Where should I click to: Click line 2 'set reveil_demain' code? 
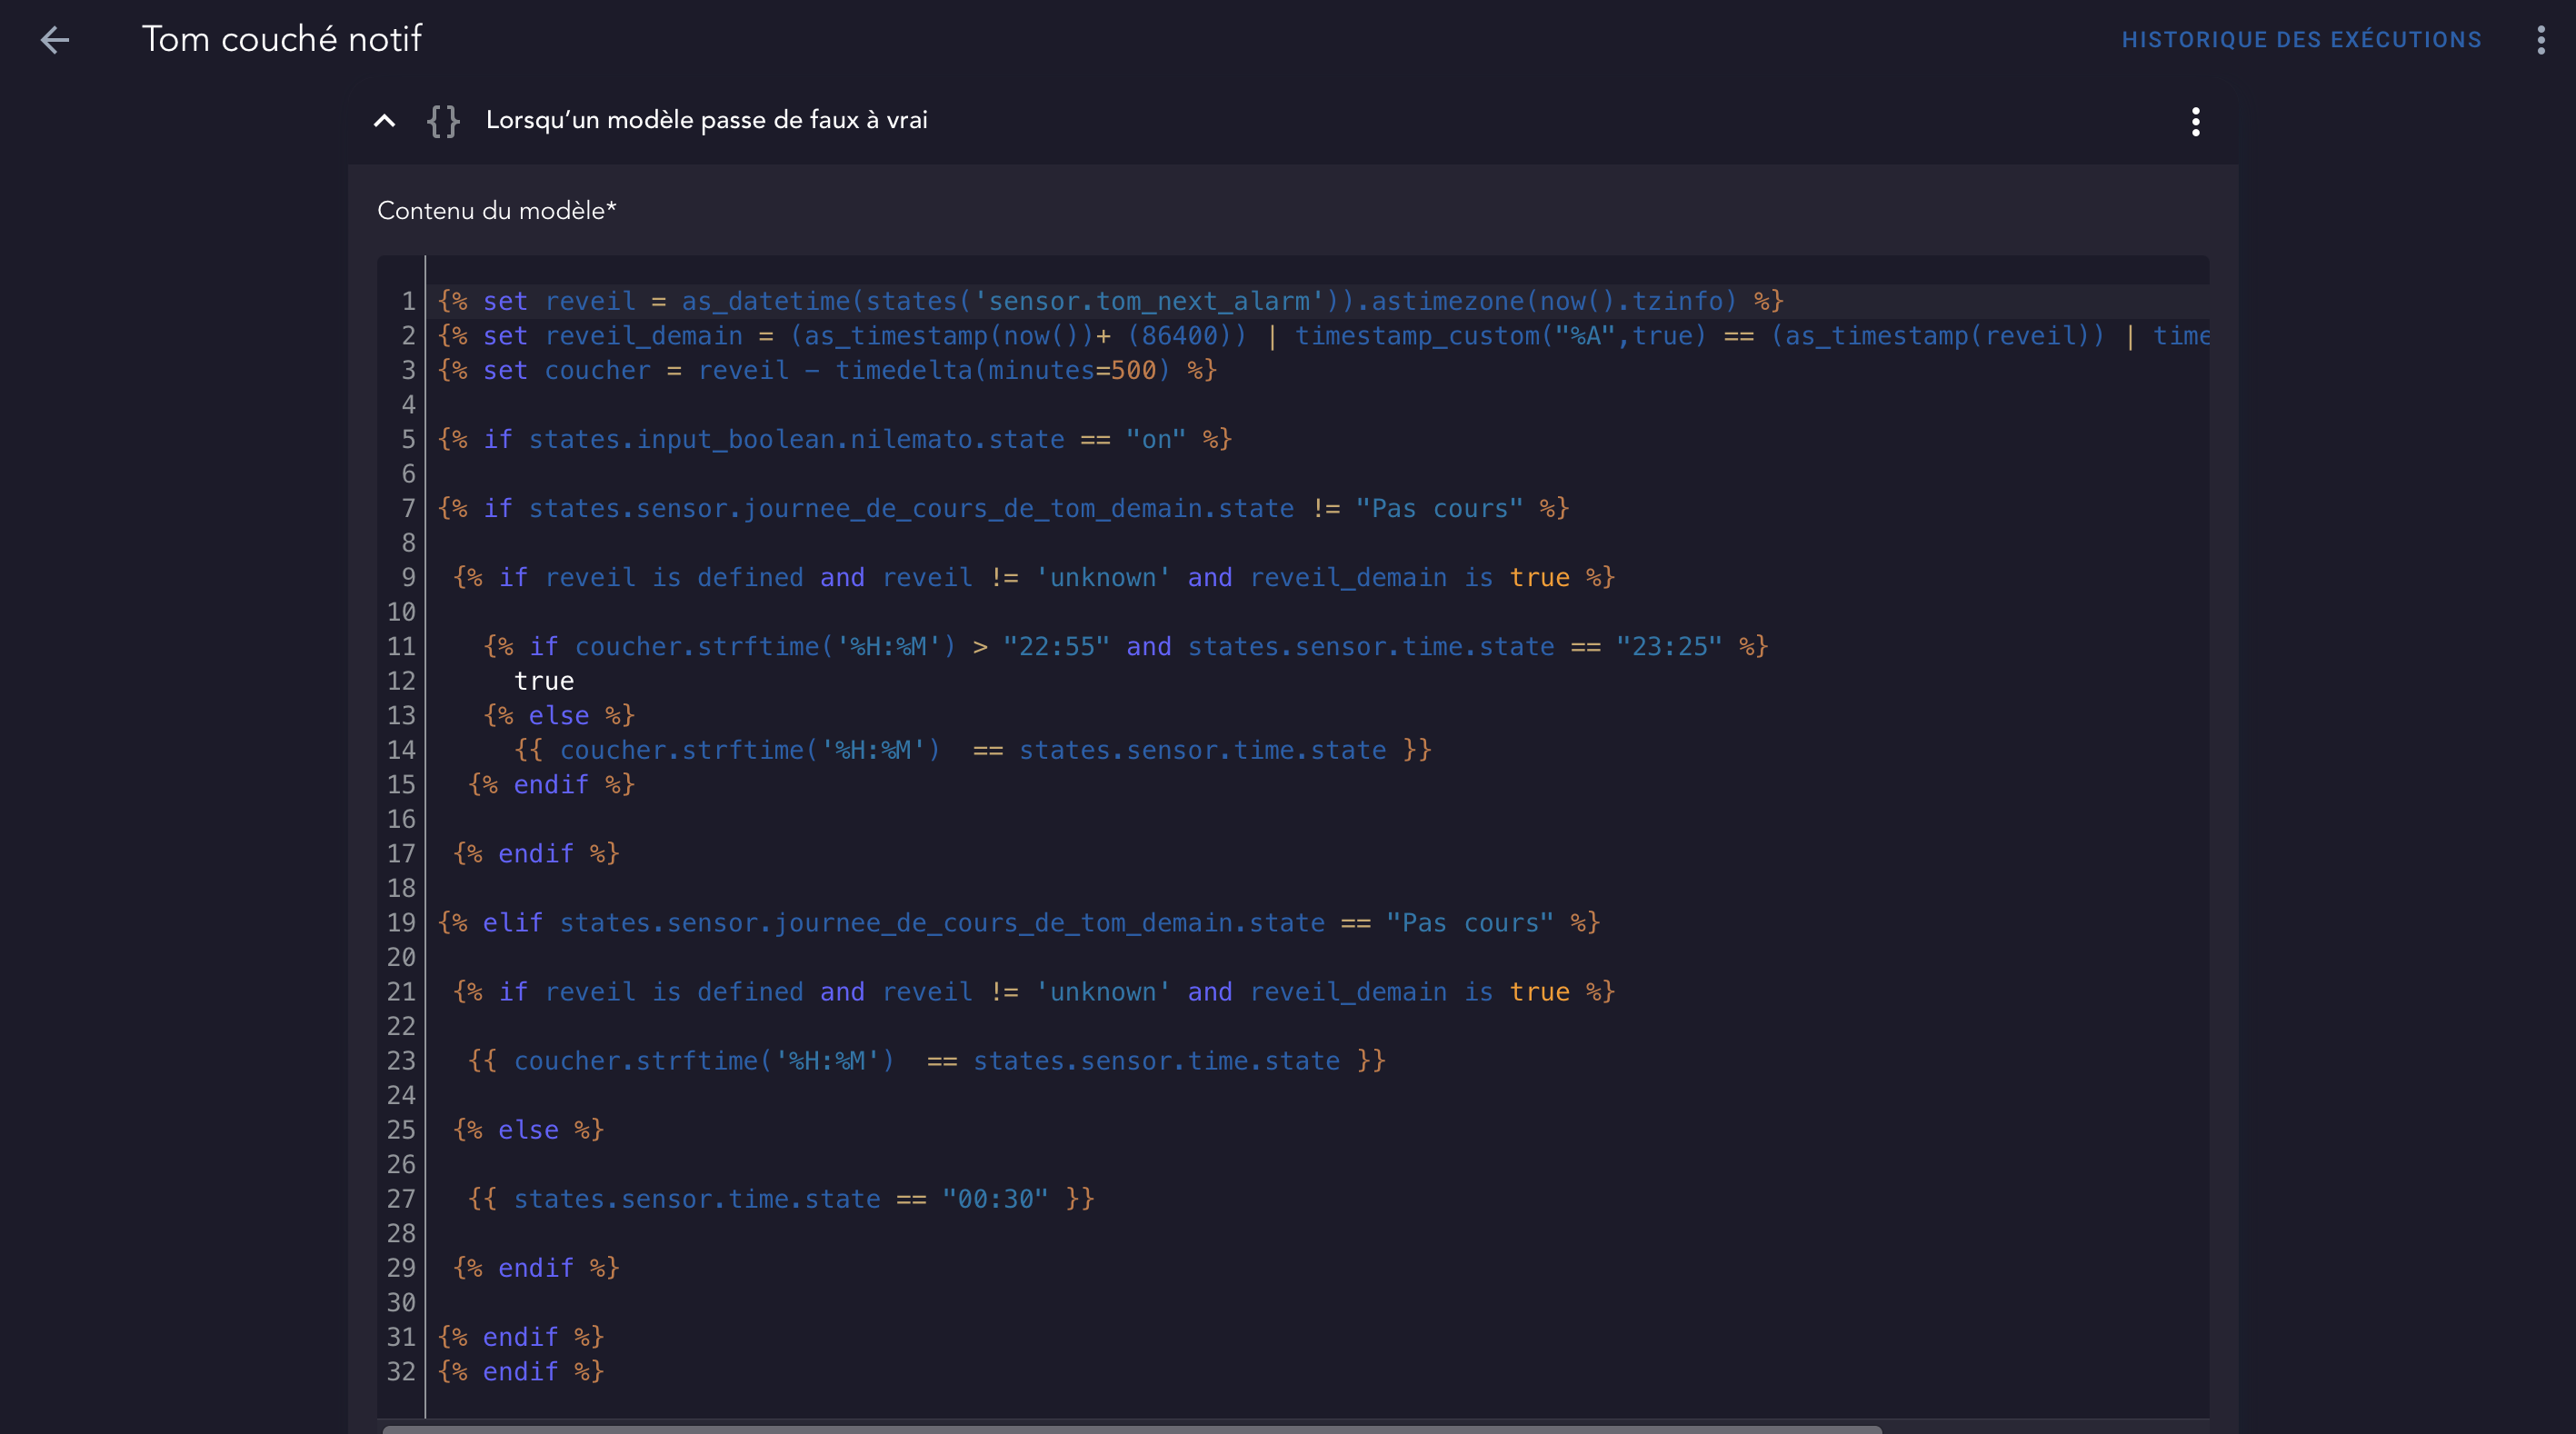tap(1323, 336)
